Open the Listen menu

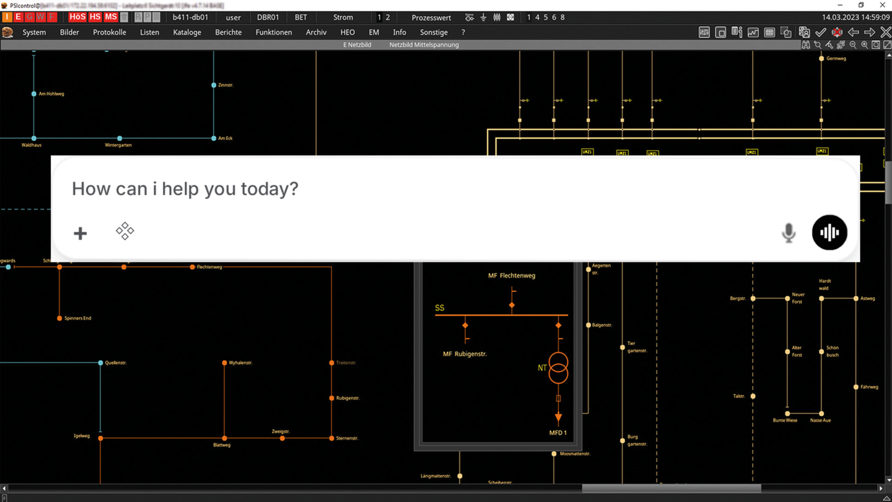(x=150, y=32)
